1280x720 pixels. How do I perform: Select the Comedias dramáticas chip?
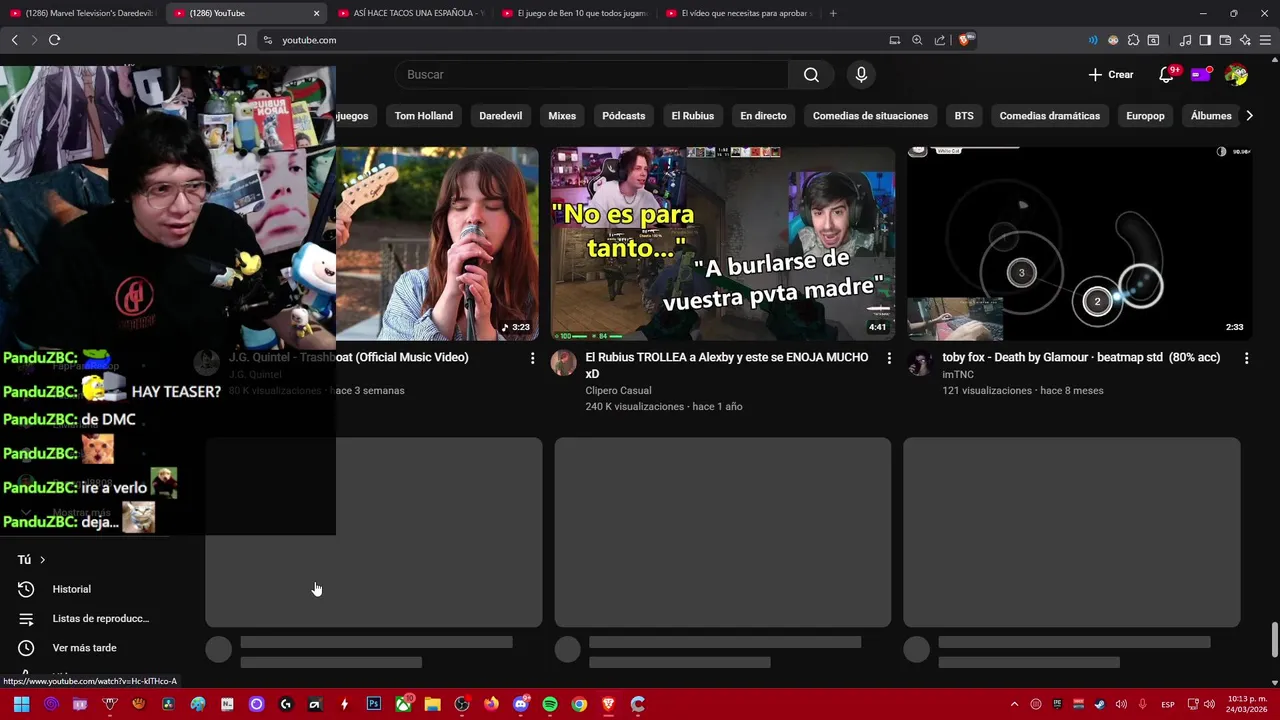click(1050, 116)
